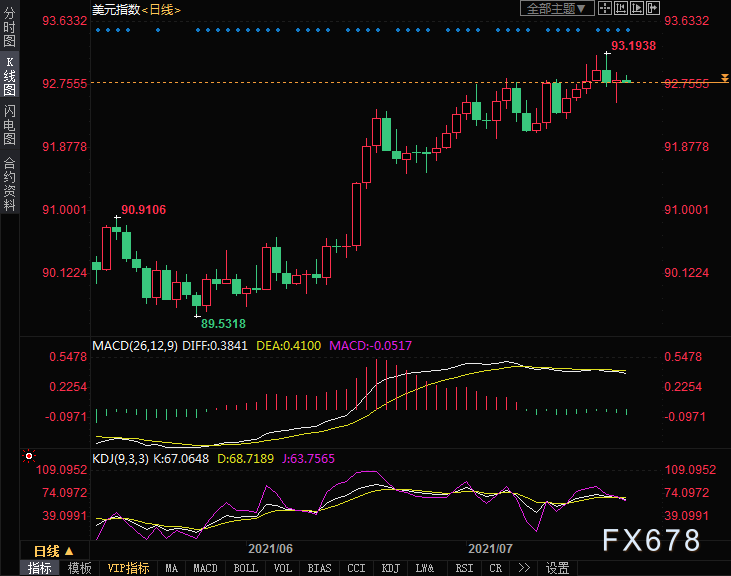Choose the KDJ indicator button
The width and height of the screenshot is (731, 576).
[390, 568]
